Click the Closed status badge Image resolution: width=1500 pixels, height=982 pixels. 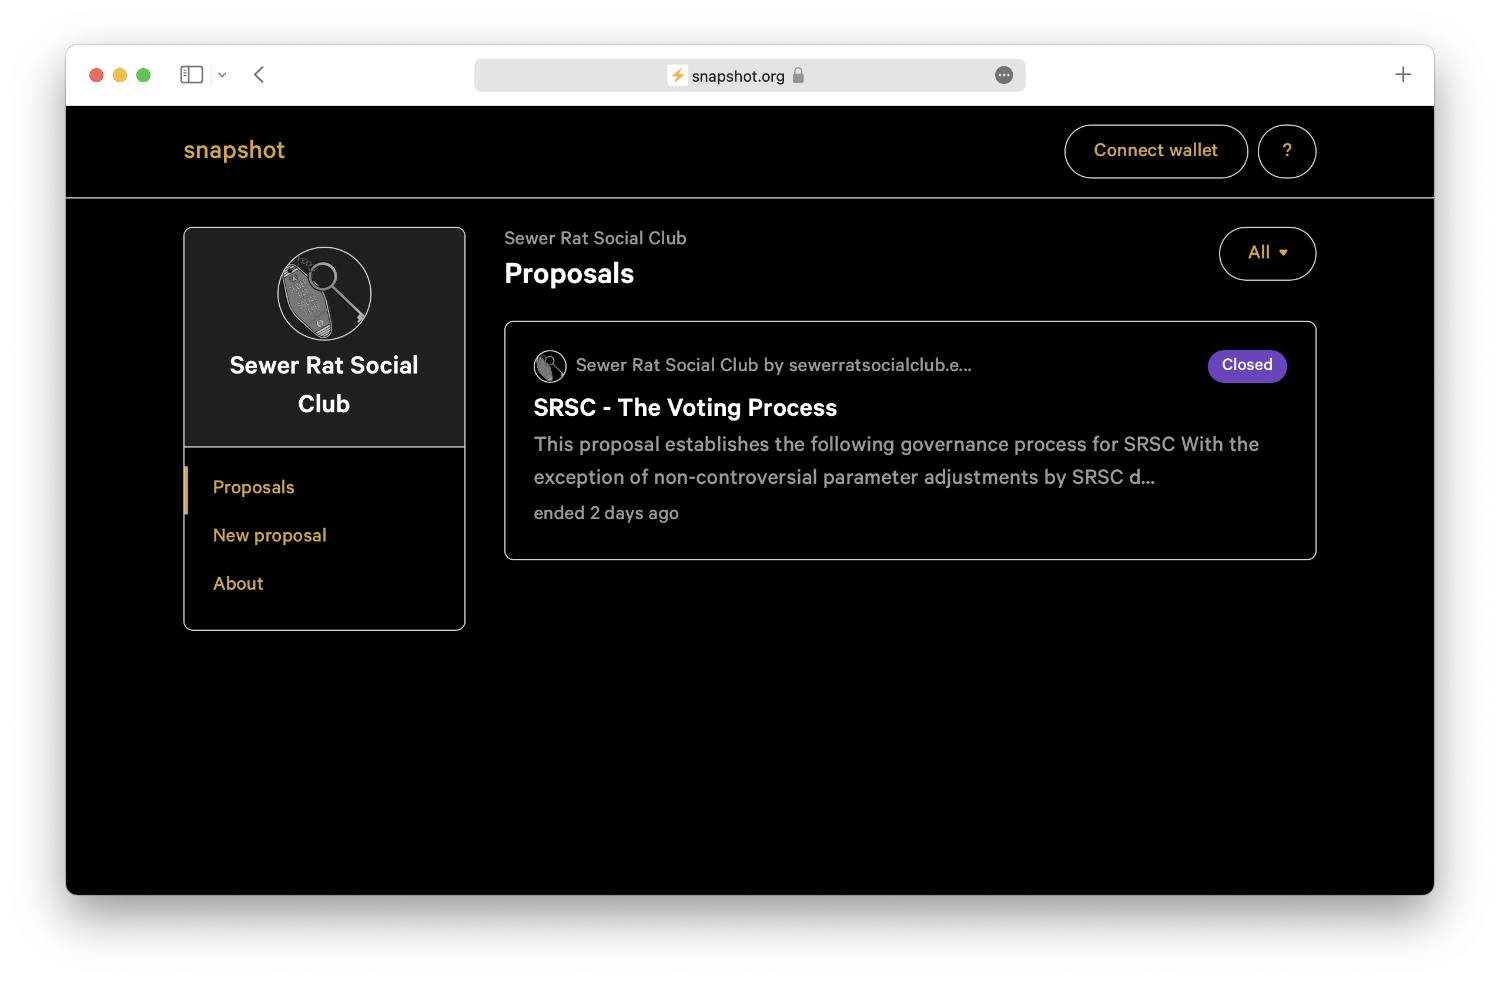pos(1246,366)
